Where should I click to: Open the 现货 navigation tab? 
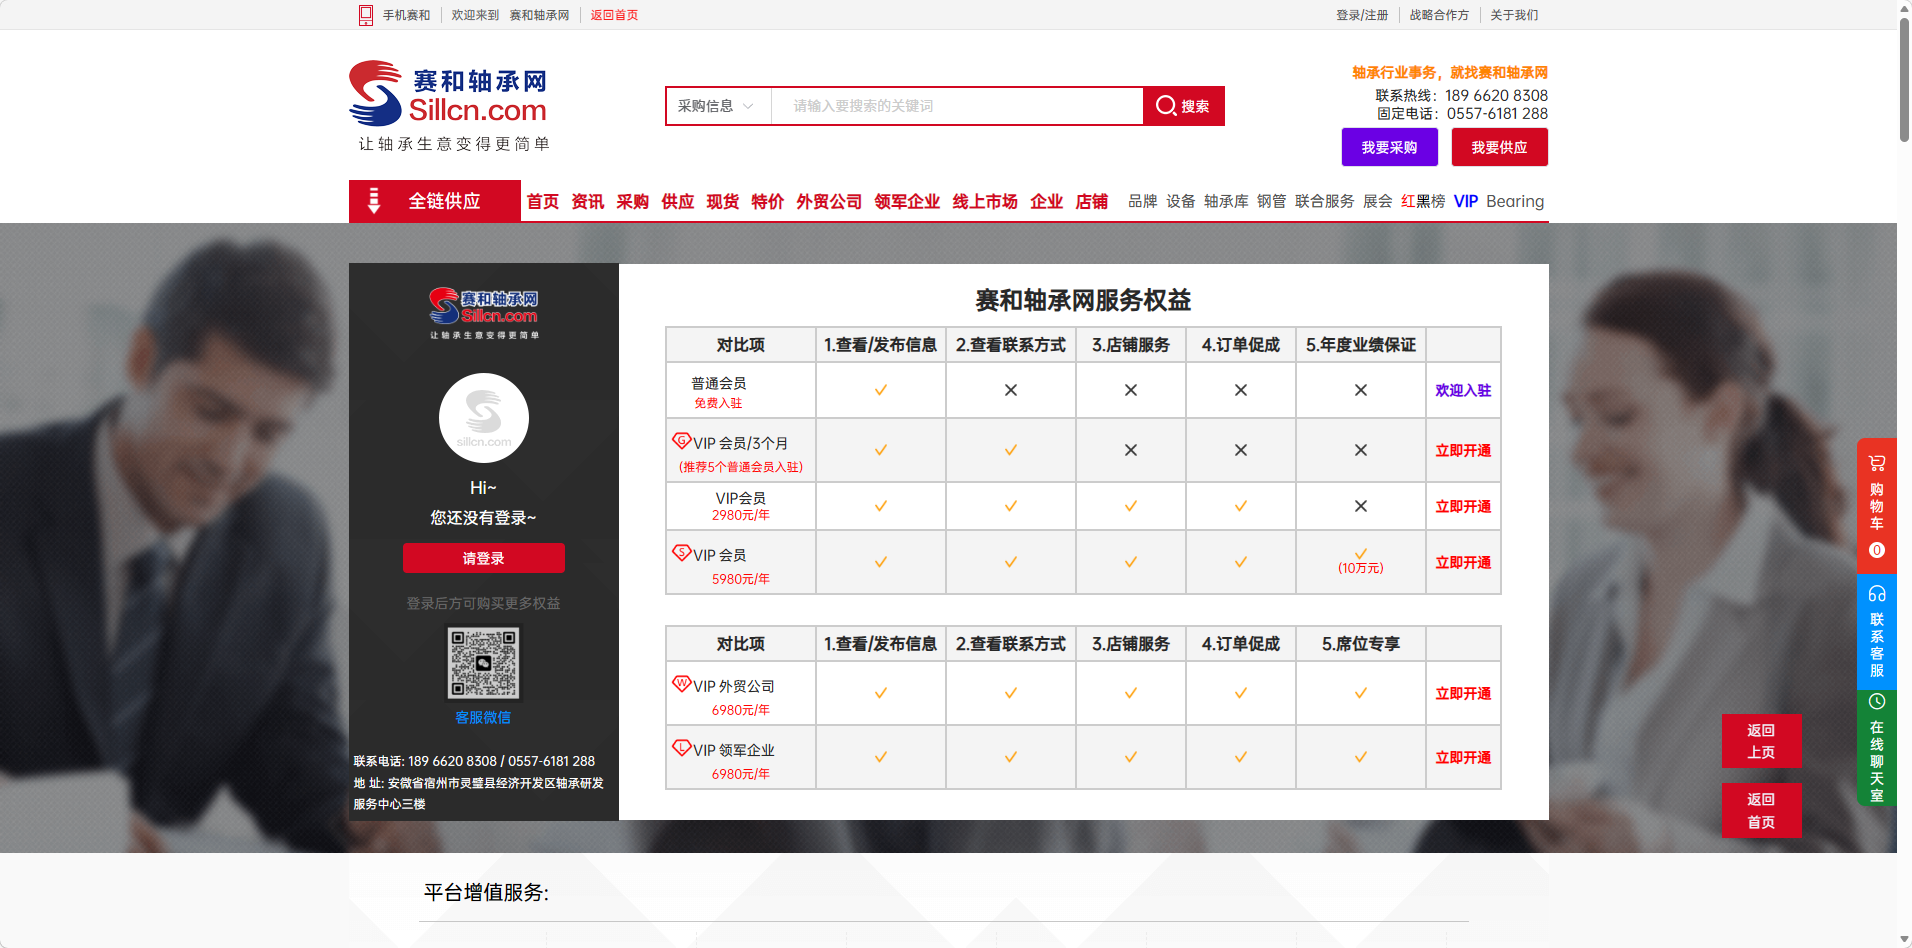(722, 202)
